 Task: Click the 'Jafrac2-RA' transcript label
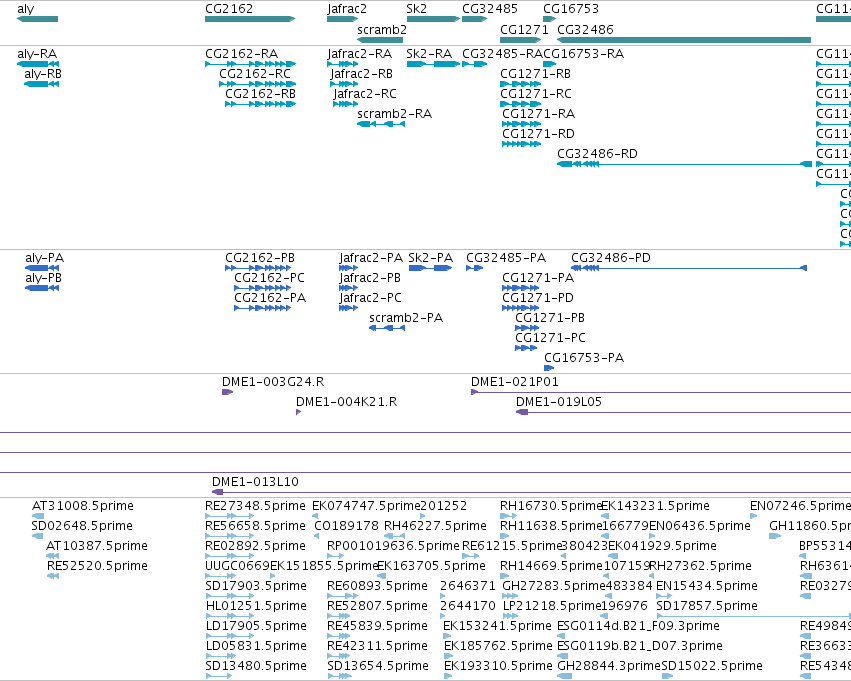click(x=359, y=54)
